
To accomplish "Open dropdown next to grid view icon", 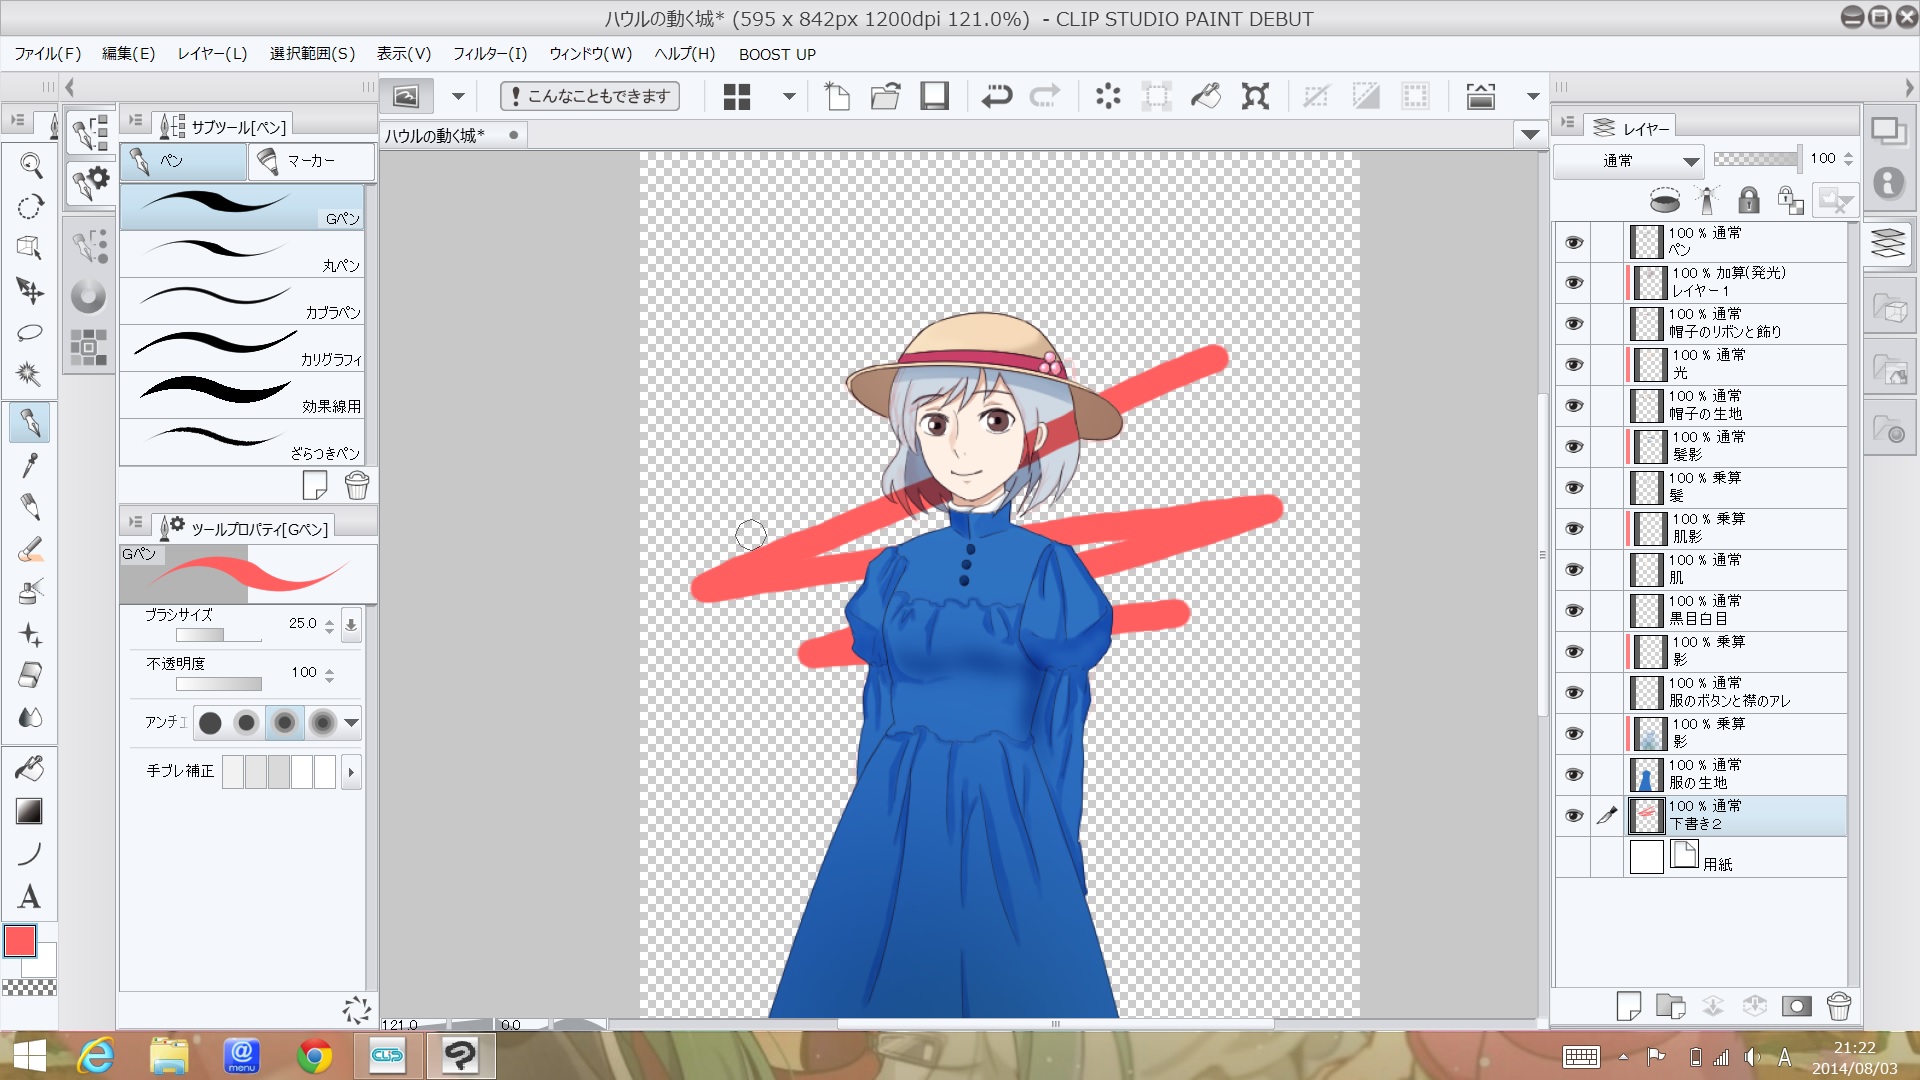I will (x=789, y=96).
